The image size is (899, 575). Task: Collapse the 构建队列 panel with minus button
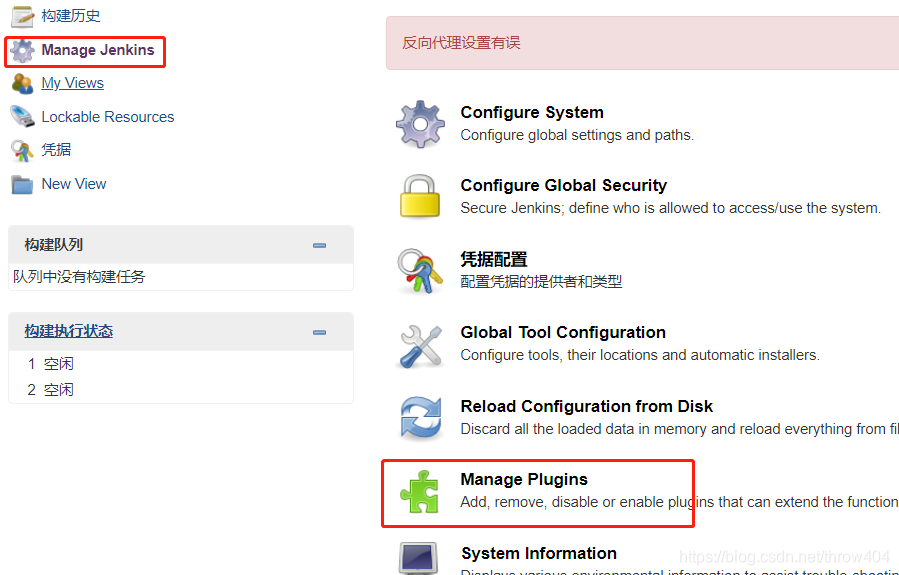click(319, 245)
